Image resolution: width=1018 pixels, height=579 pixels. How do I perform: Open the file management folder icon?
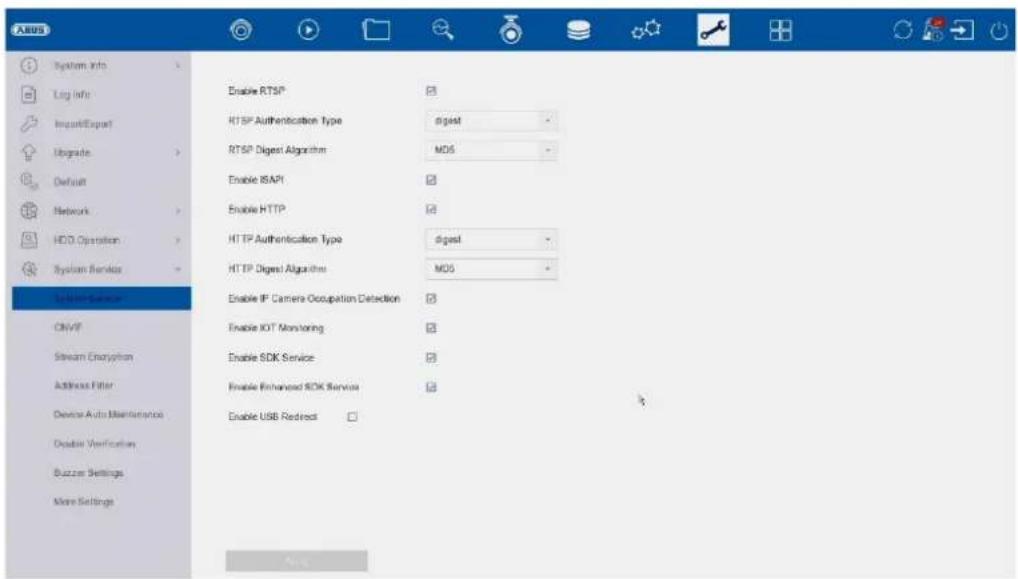tap(377, 30)
